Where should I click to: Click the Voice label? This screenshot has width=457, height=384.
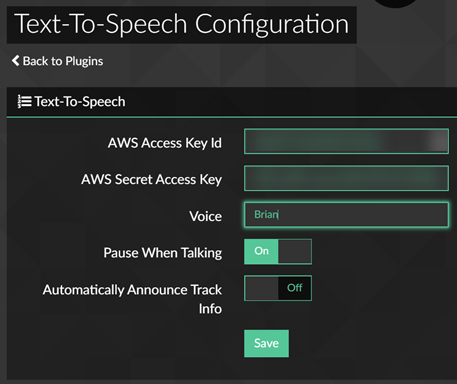coord(205,216)
